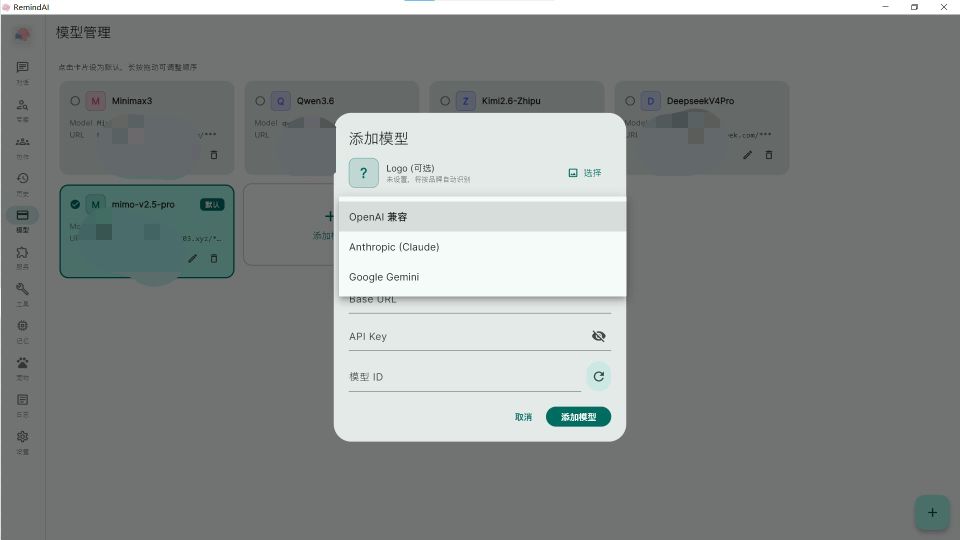Screen dimensions: 960x540
Task: Select the Kimi2.6-Zhipu radio button
Action: [x=445, y=101]
